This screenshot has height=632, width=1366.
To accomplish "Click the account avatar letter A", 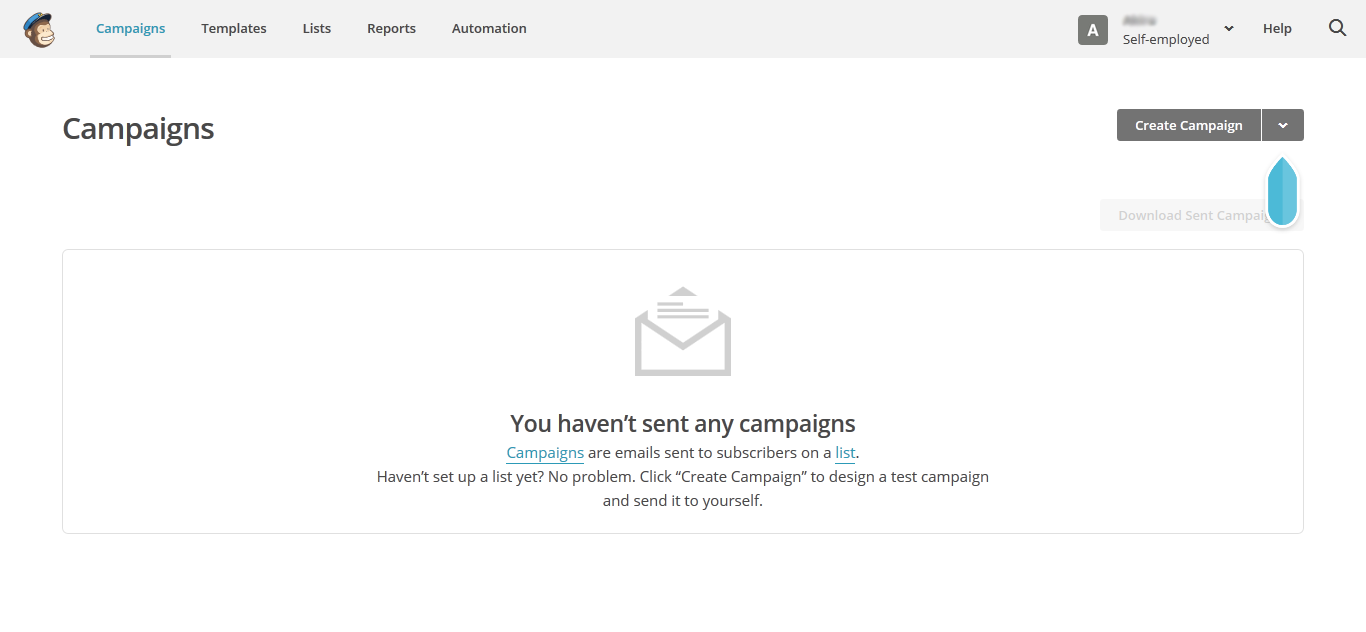I will 1092,30.
